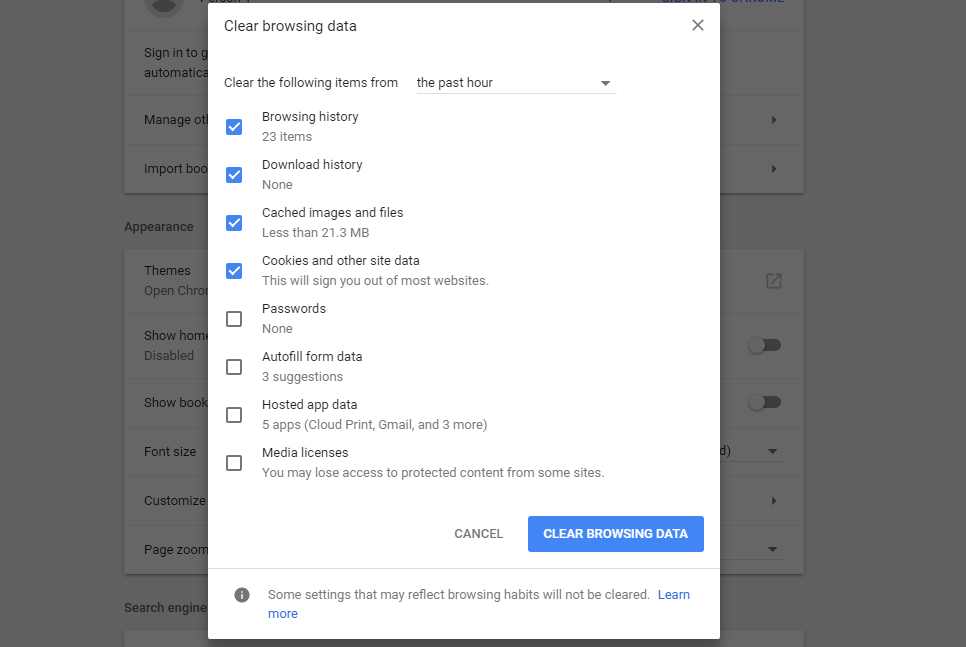The image size is (966, 647).
Task: Uncheck Download history option
Action: click(x=234, y=175)
